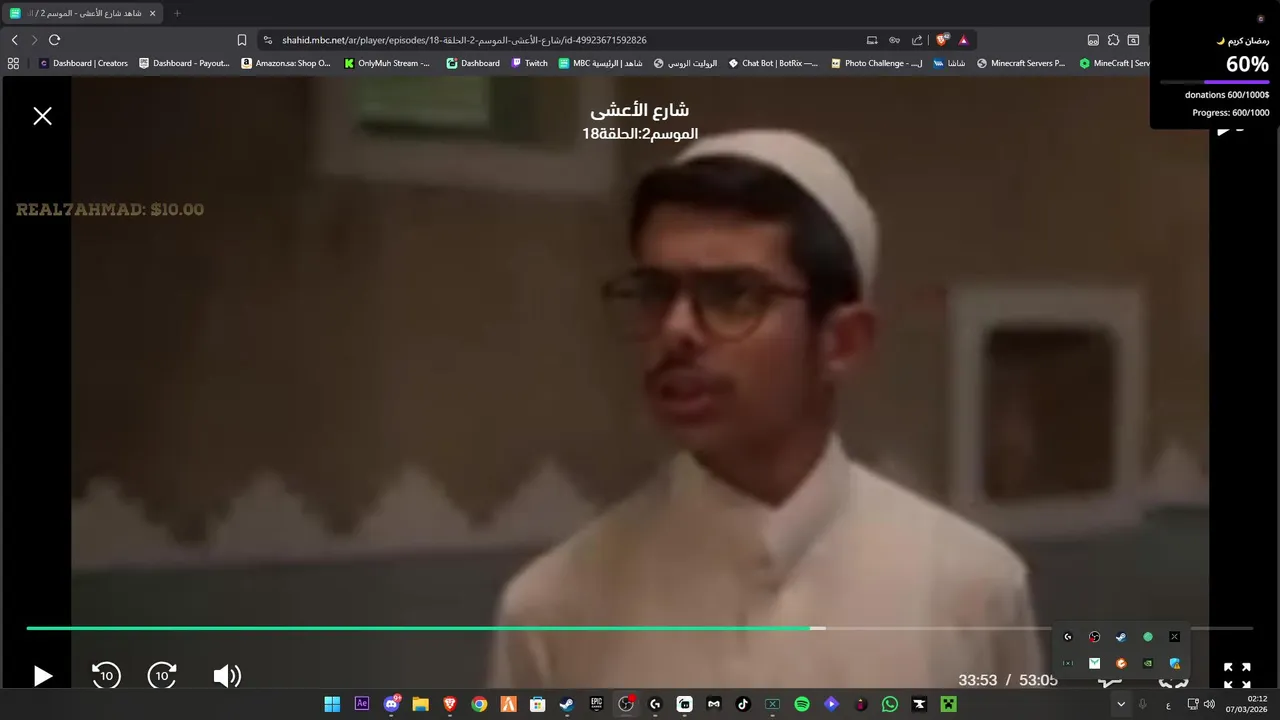Open Steam icon in the tray overflow

click(1121, 637)
